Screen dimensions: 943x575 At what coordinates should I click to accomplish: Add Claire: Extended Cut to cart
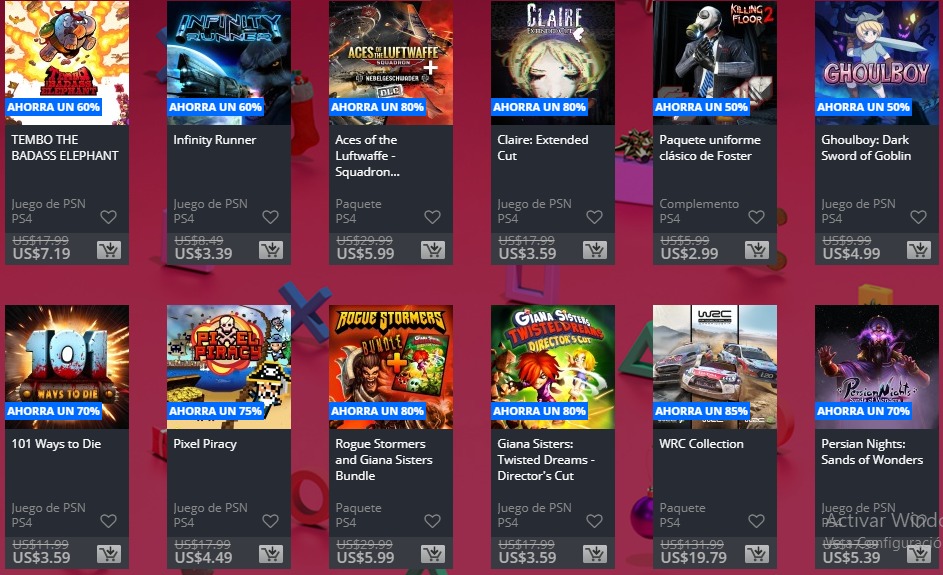click(595, 250)
